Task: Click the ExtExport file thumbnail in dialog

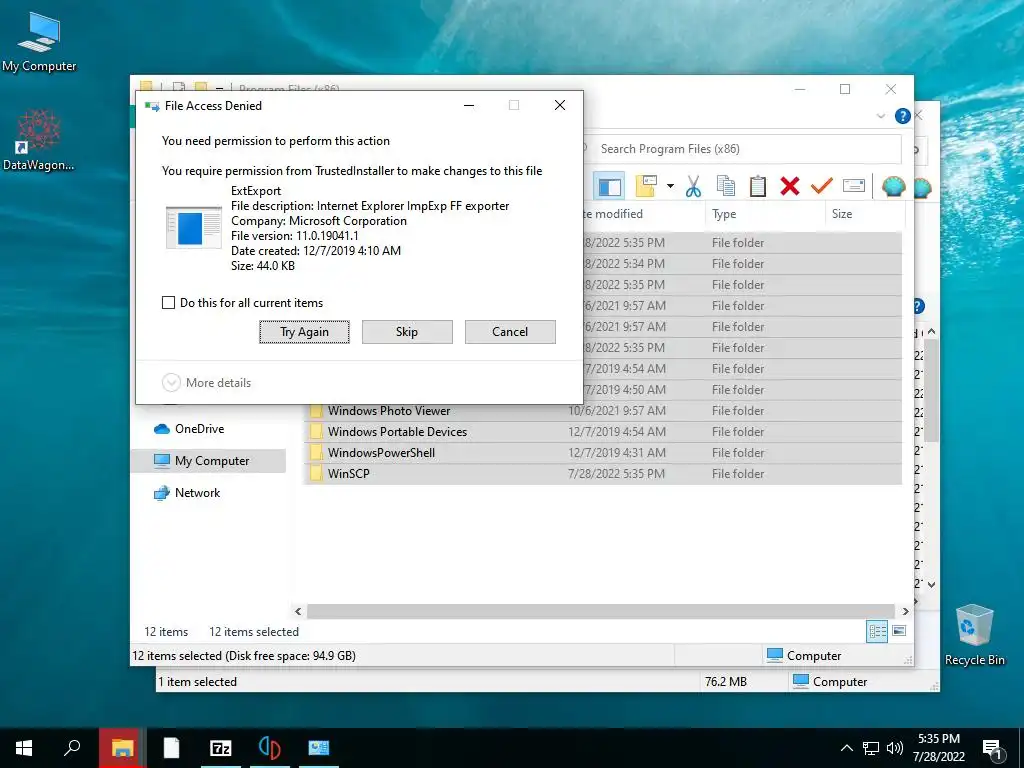Action: 193,227
